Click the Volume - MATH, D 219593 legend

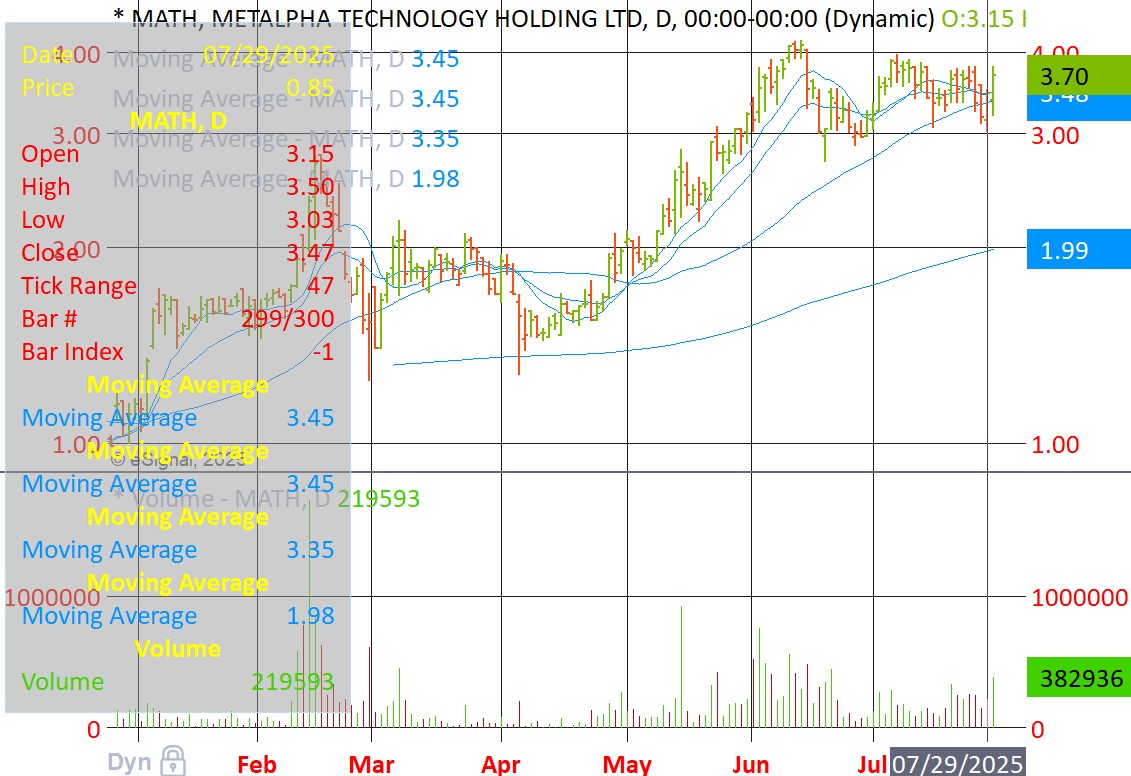pos(266,498)
